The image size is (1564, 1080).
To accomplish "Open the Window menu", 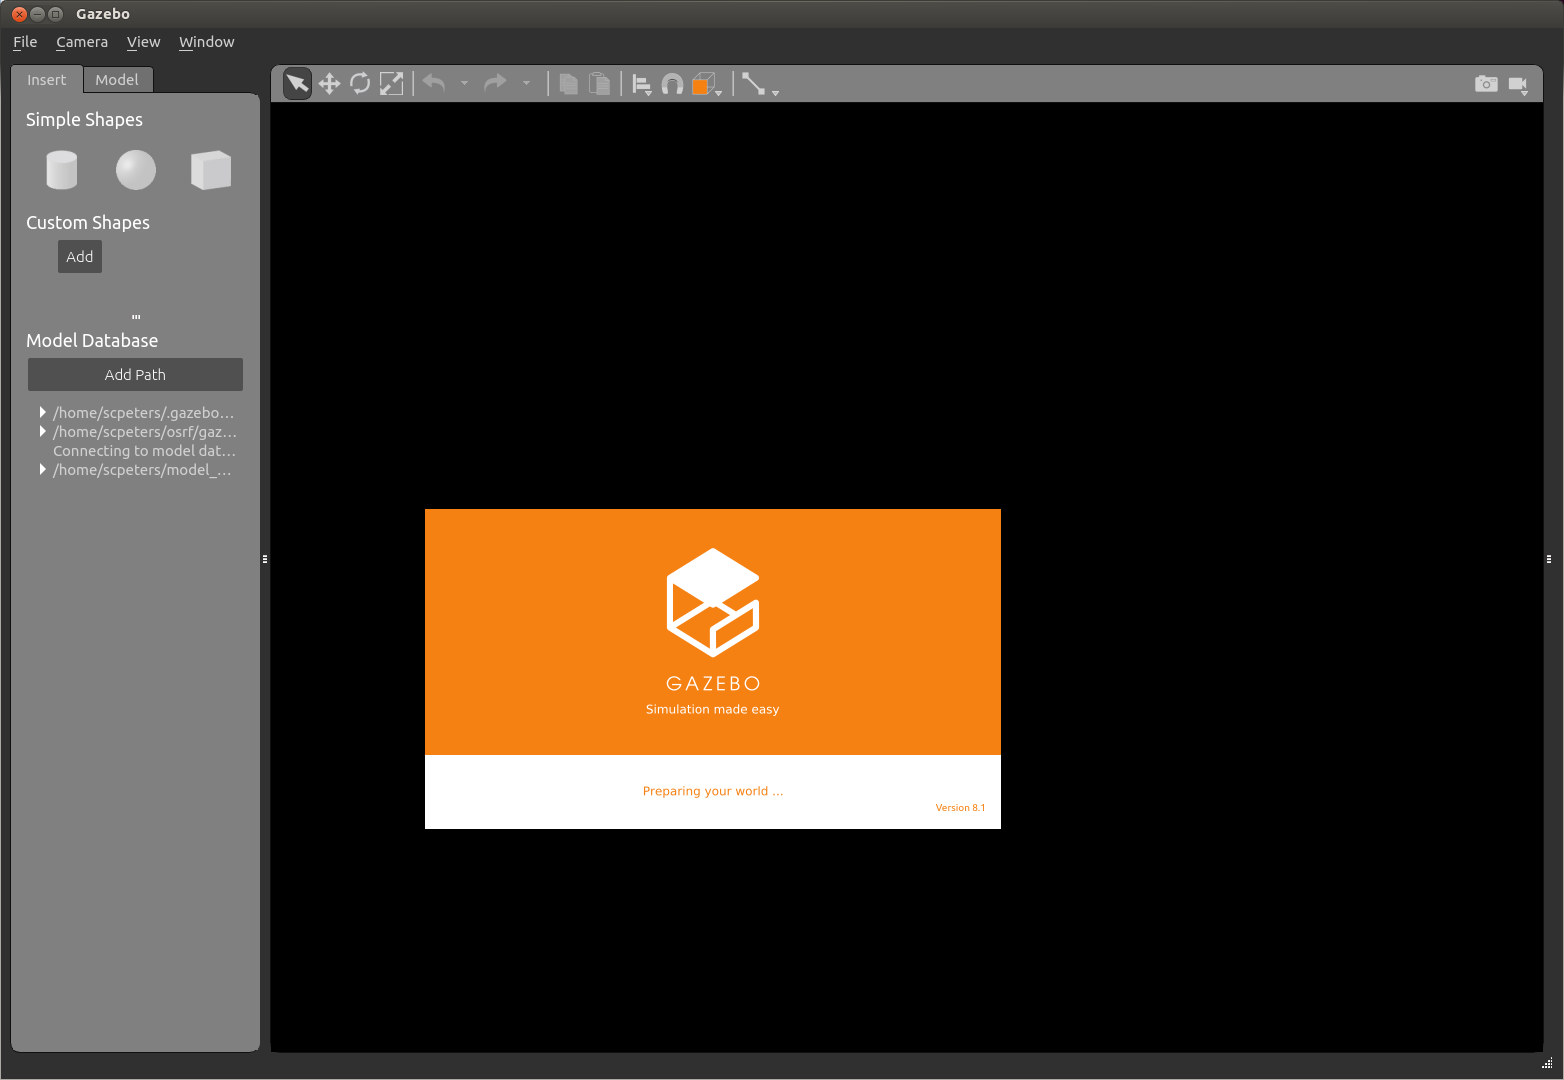I will [x=206, y=42].
